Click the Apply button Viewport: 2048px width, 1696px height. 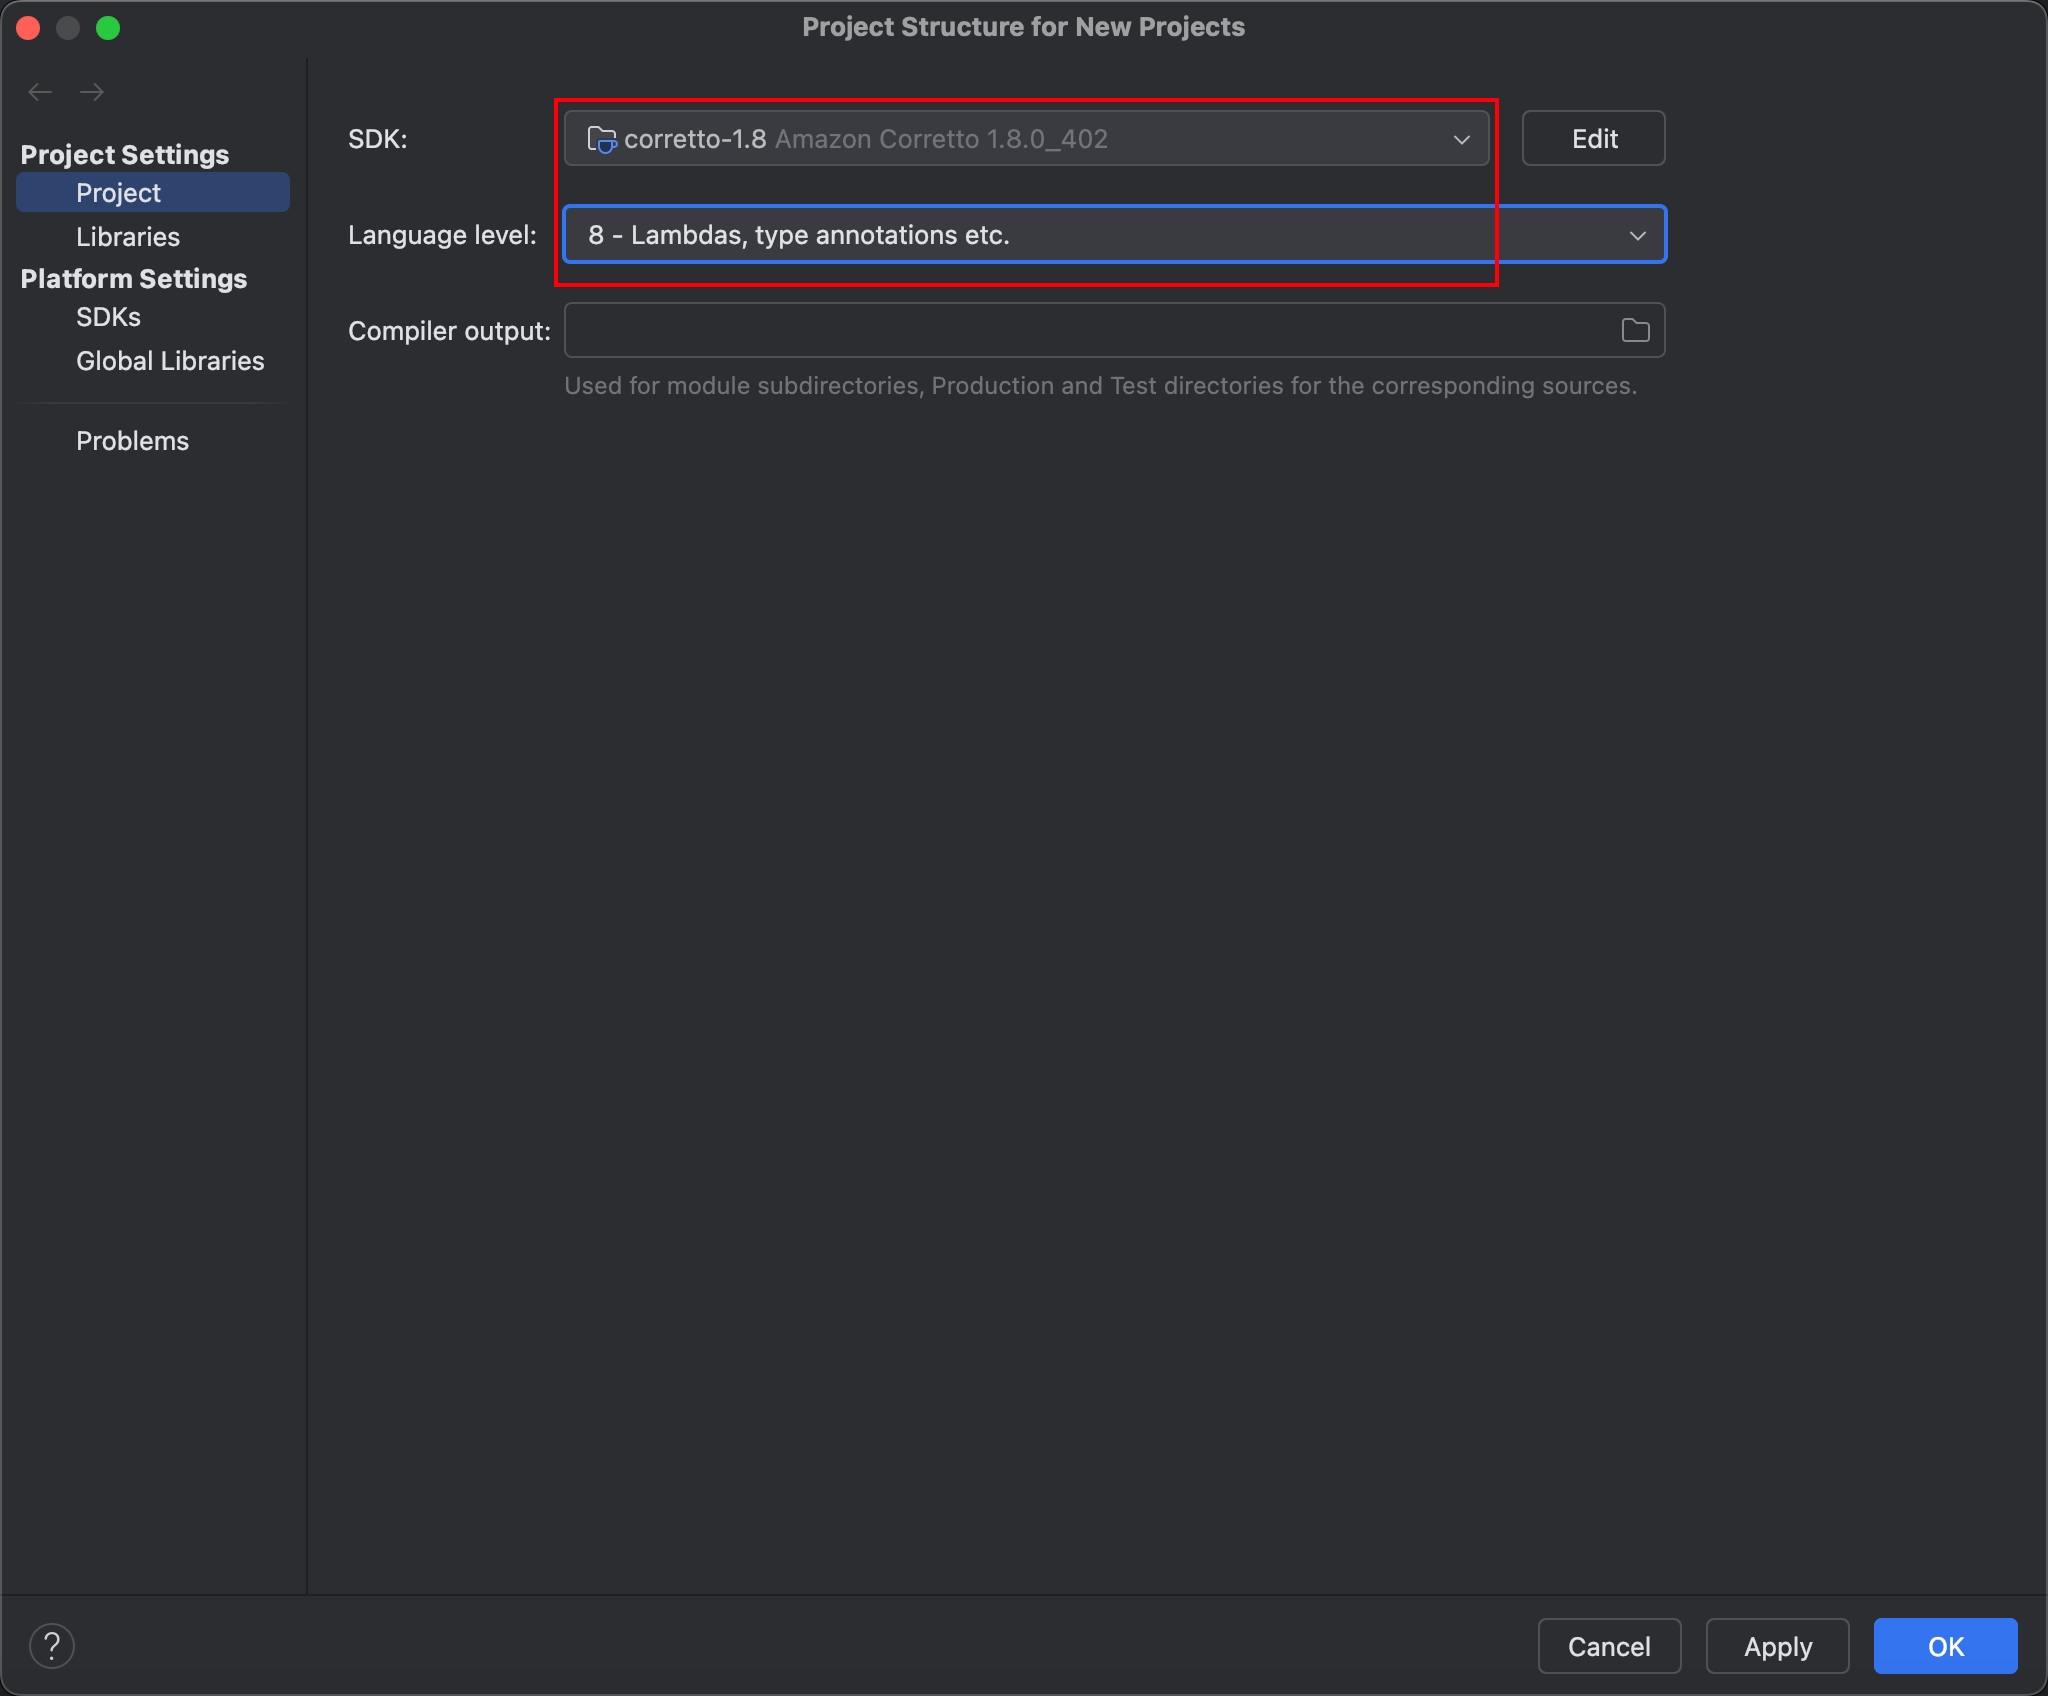click(x=1777, y=1646)
